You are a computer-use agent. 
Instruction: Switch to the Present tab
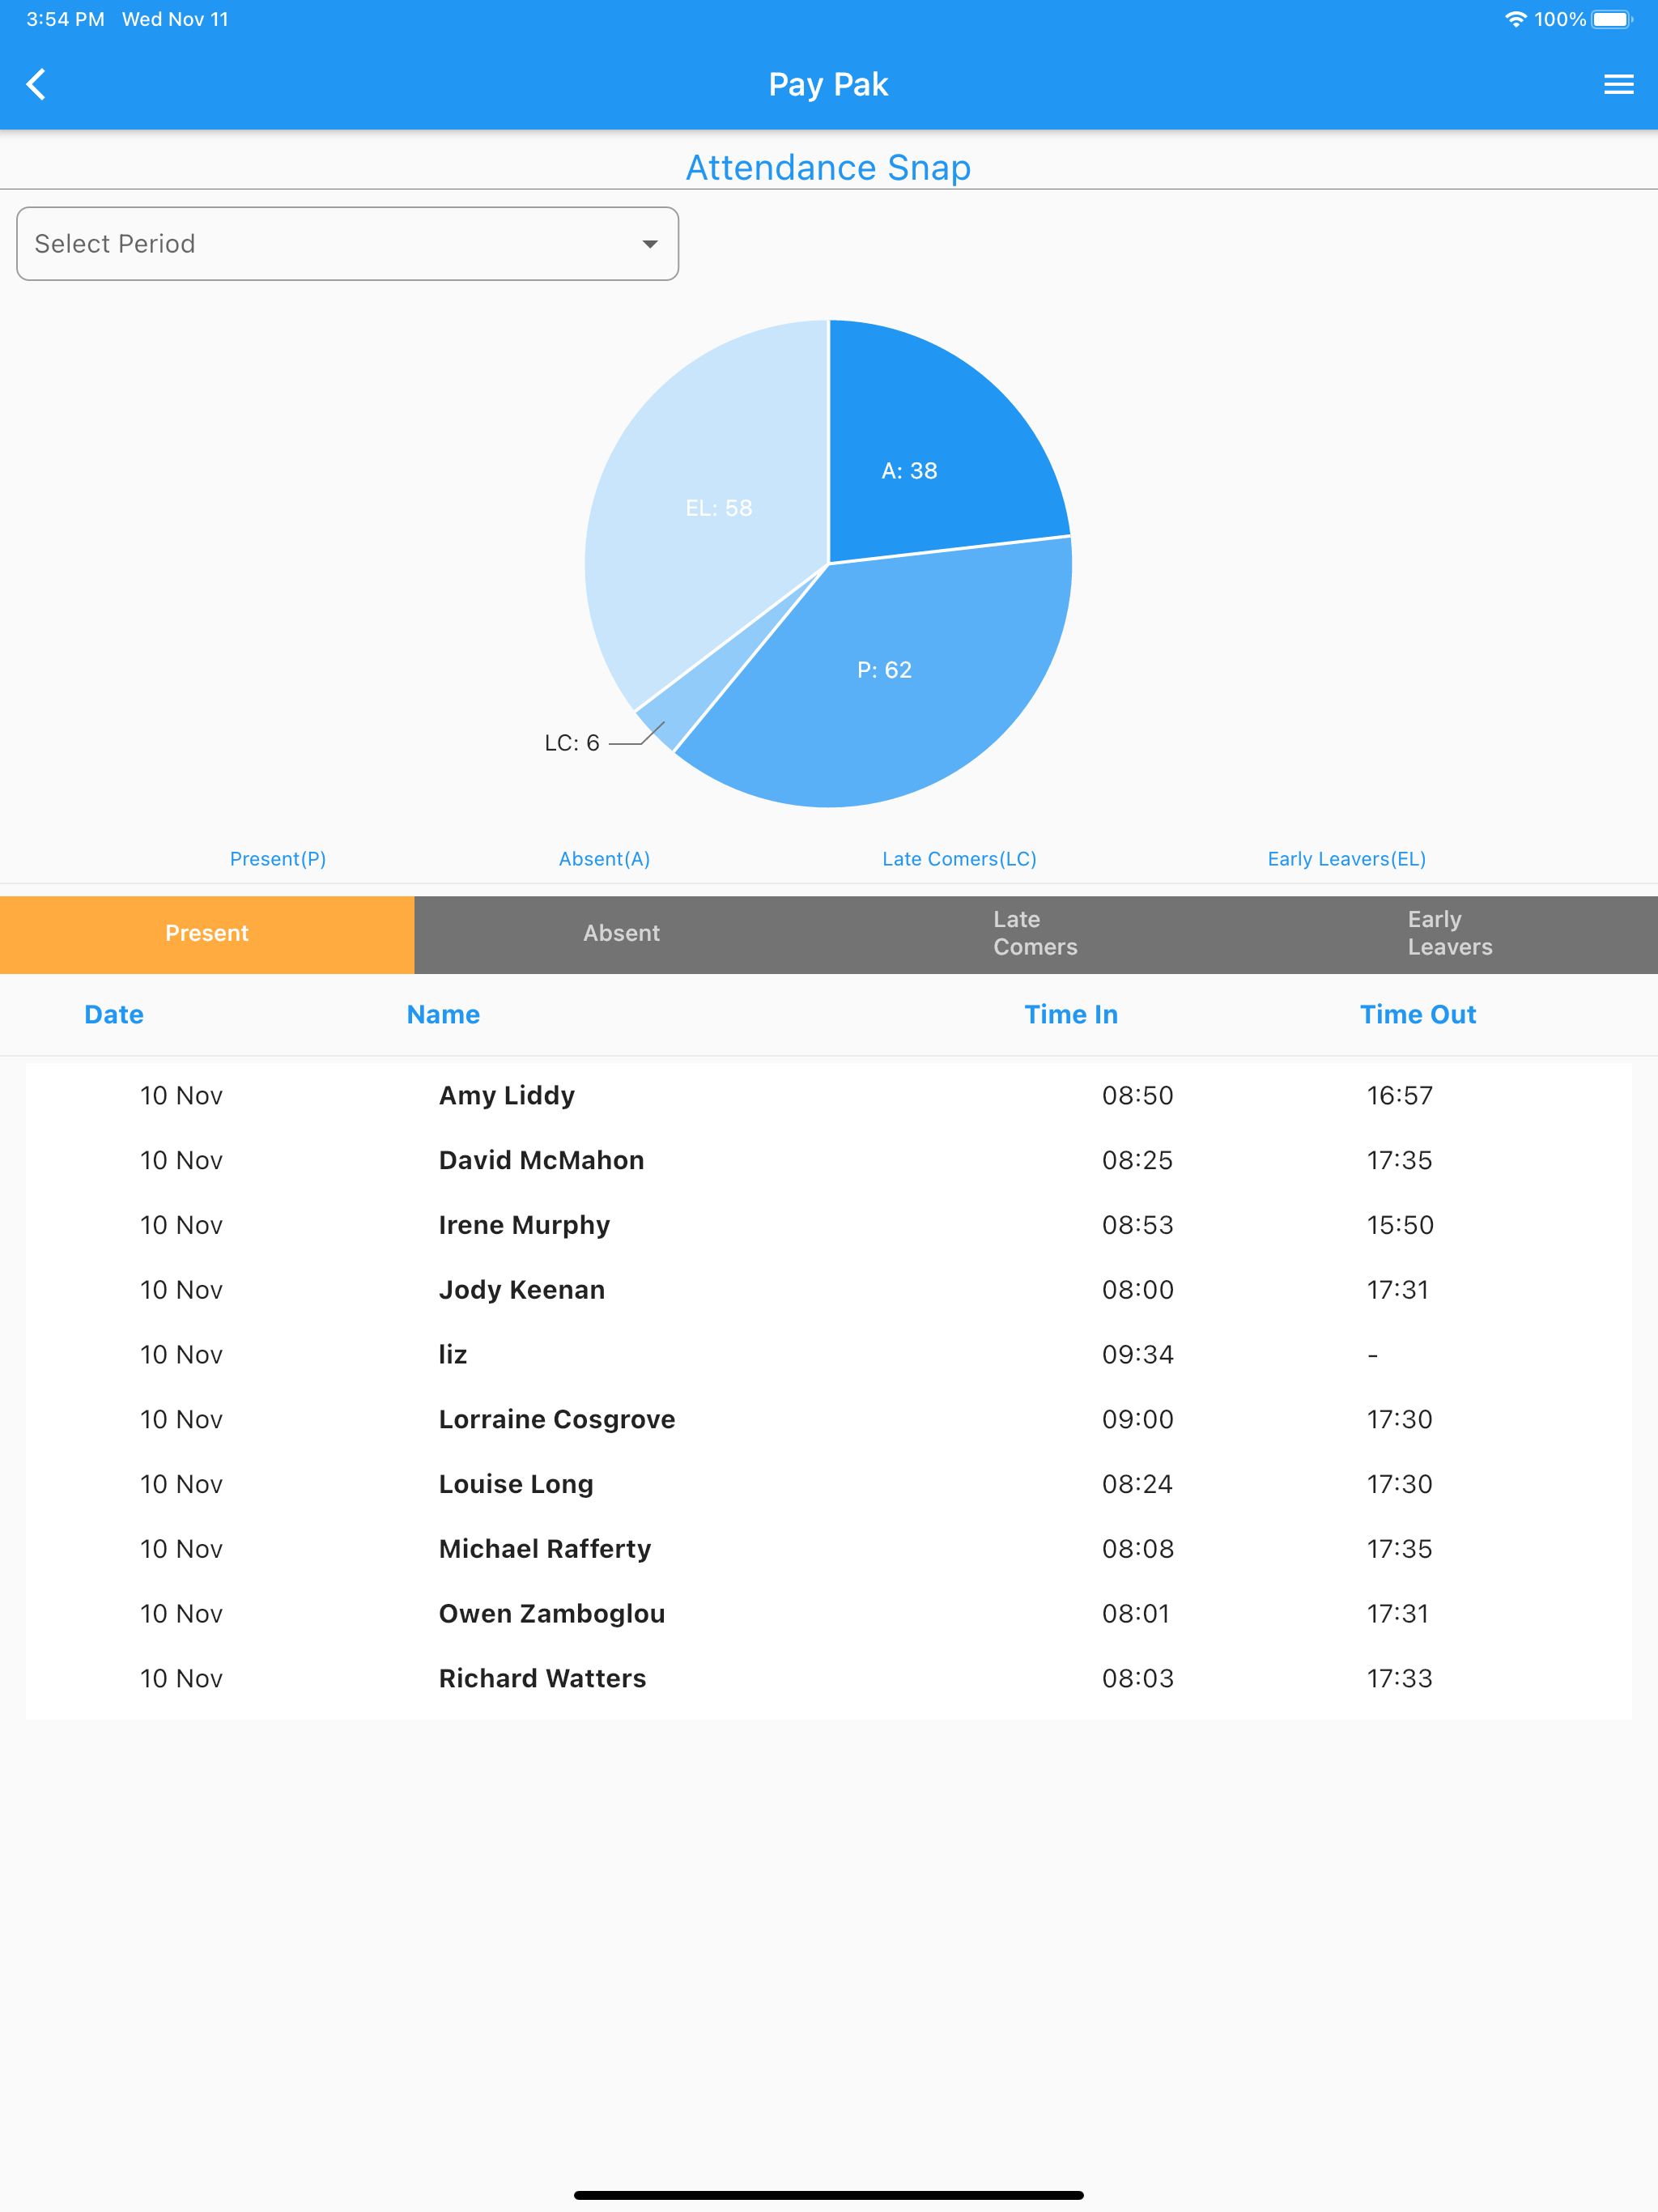point(207,933)
